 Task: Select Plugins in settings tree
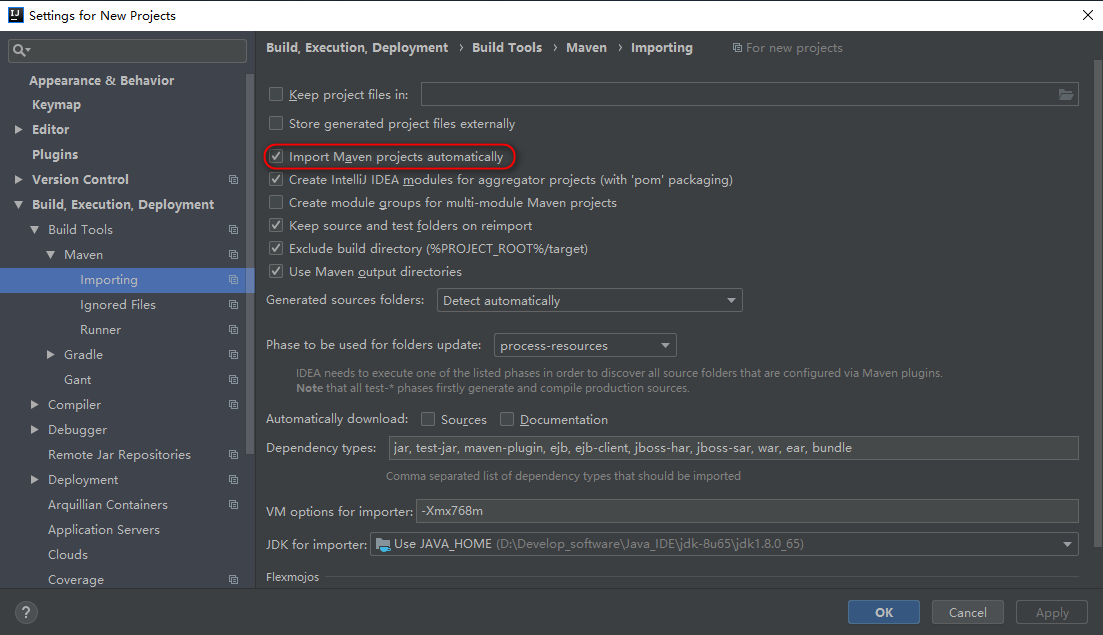[x=55, y=155]
